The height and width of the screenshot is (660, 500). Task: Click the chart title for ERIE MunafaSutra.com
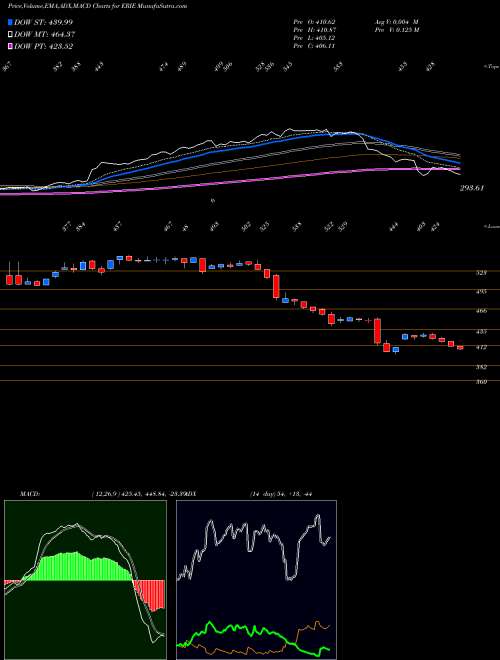(x=98, y=6)
